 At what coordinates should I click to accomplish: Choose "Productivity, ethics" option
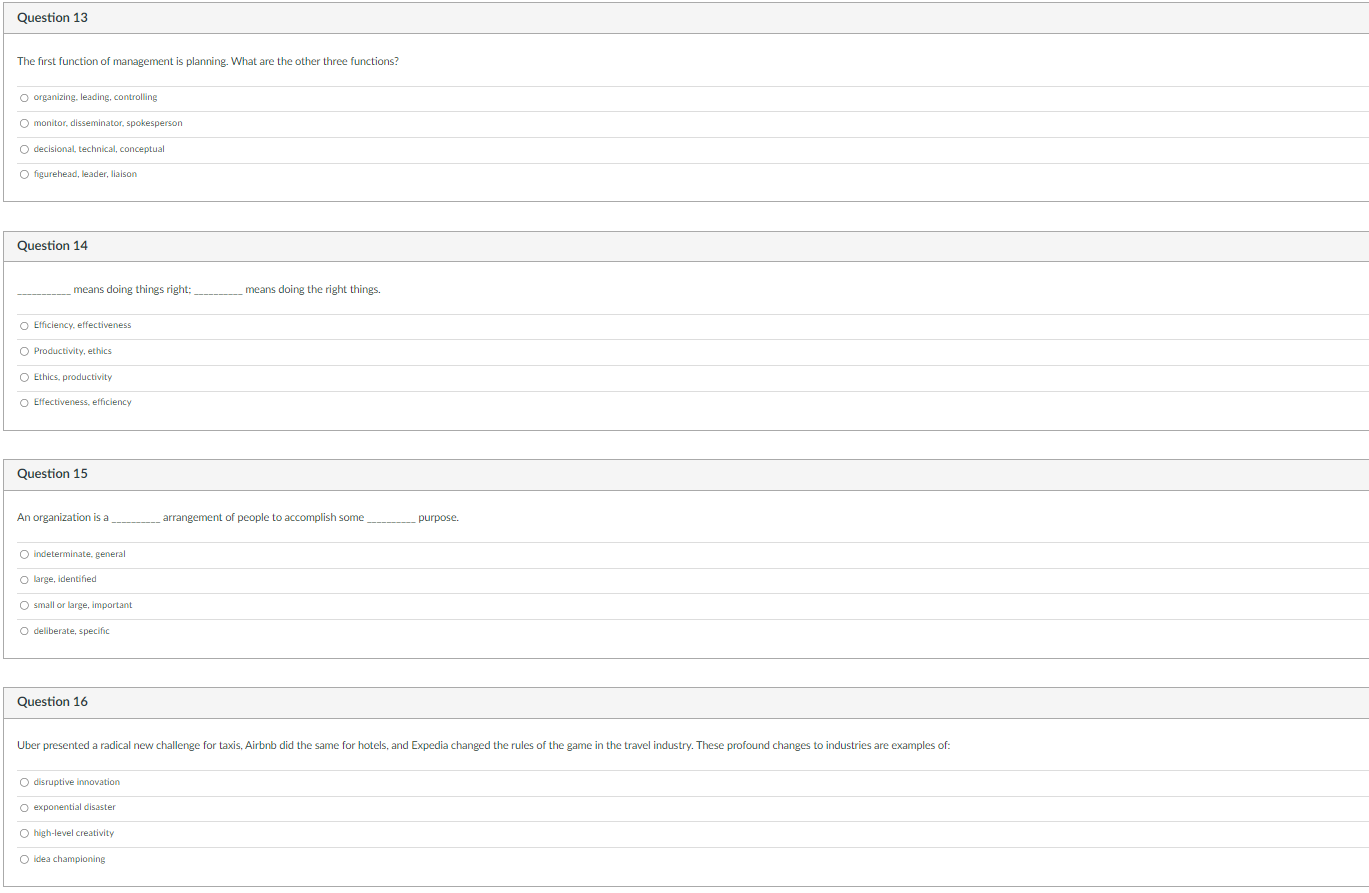24,351
